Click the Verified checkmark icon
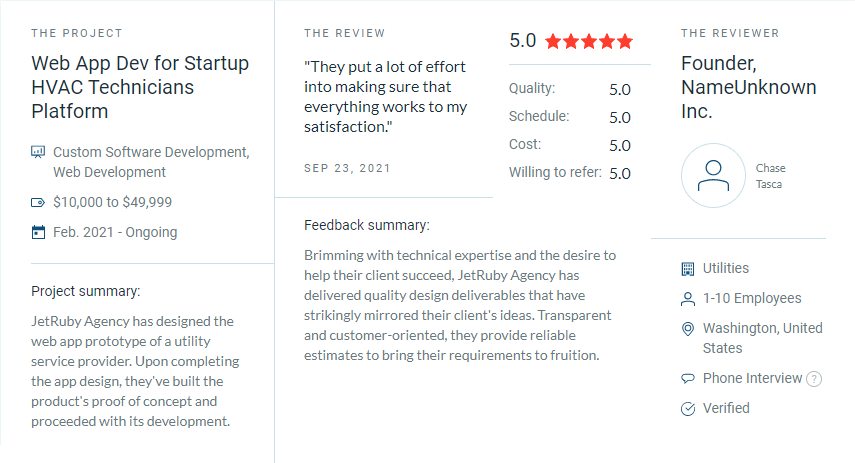 tap(687, 408)
